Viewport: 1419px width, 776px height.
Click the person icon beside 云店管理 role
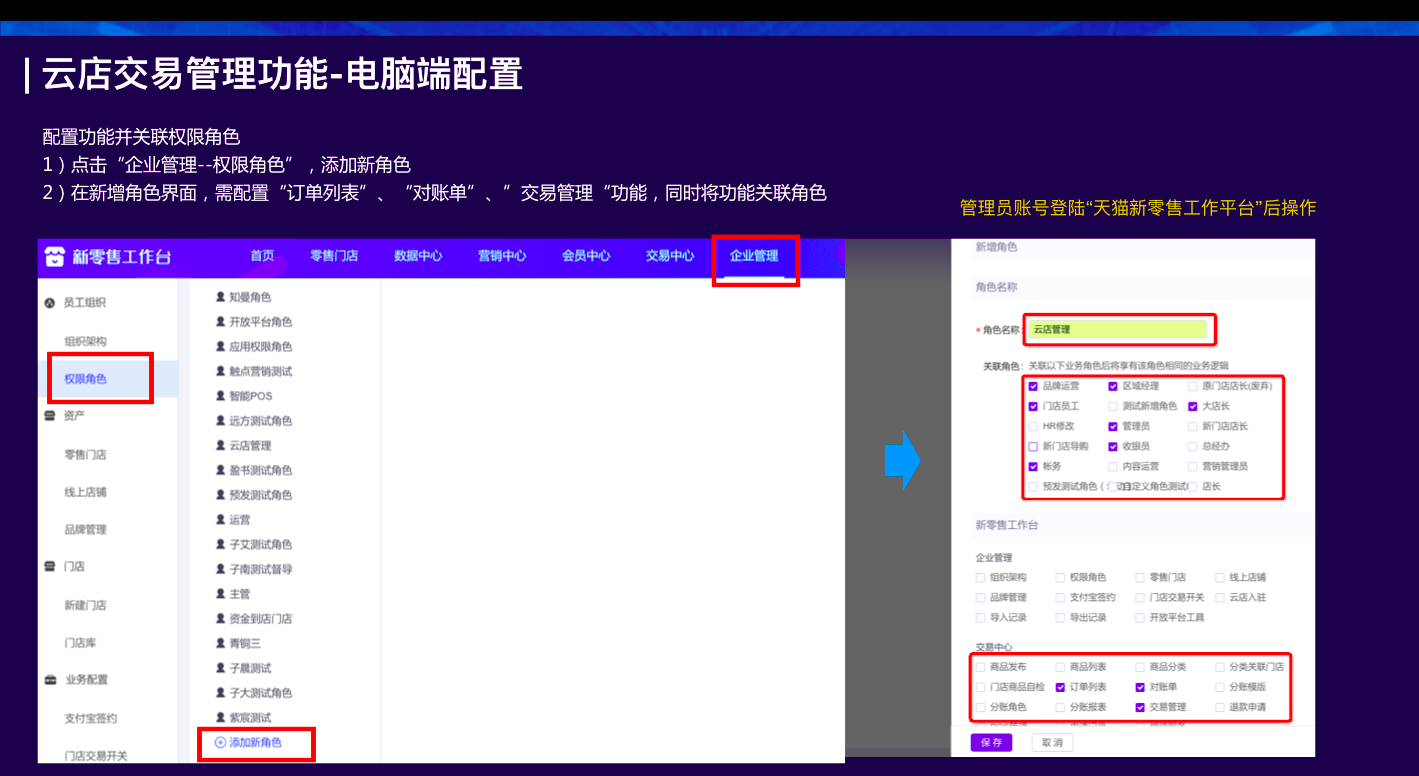click(x=221, y=445)
